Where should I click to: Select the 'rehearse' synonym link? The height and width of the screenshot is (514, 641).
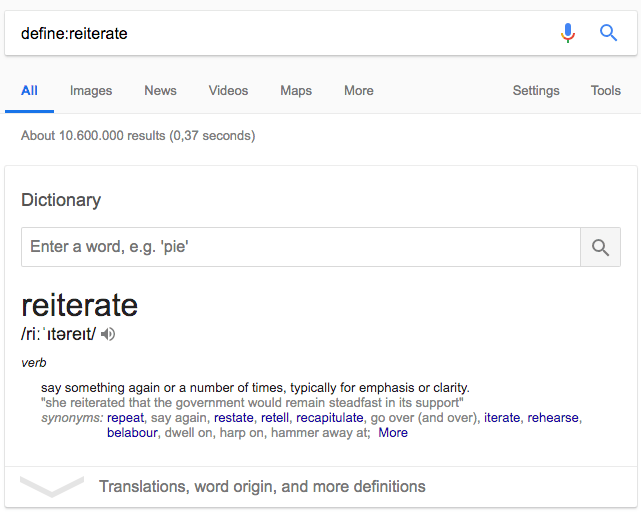(554, 417)
